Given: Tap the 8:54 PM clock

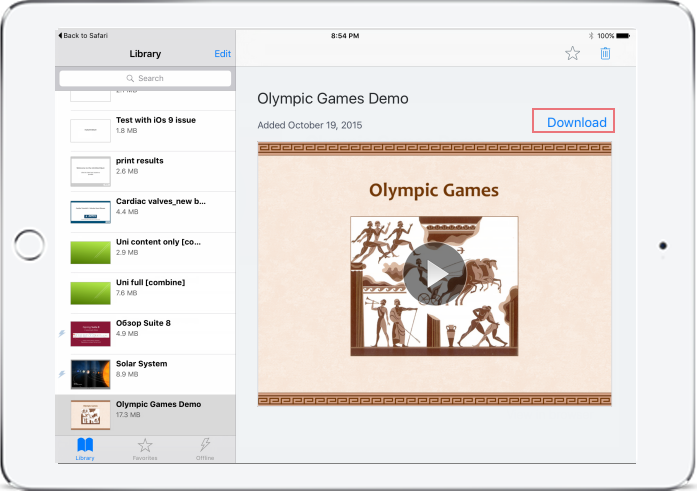Looking at the screenshot, I should (x=345, y=36).
